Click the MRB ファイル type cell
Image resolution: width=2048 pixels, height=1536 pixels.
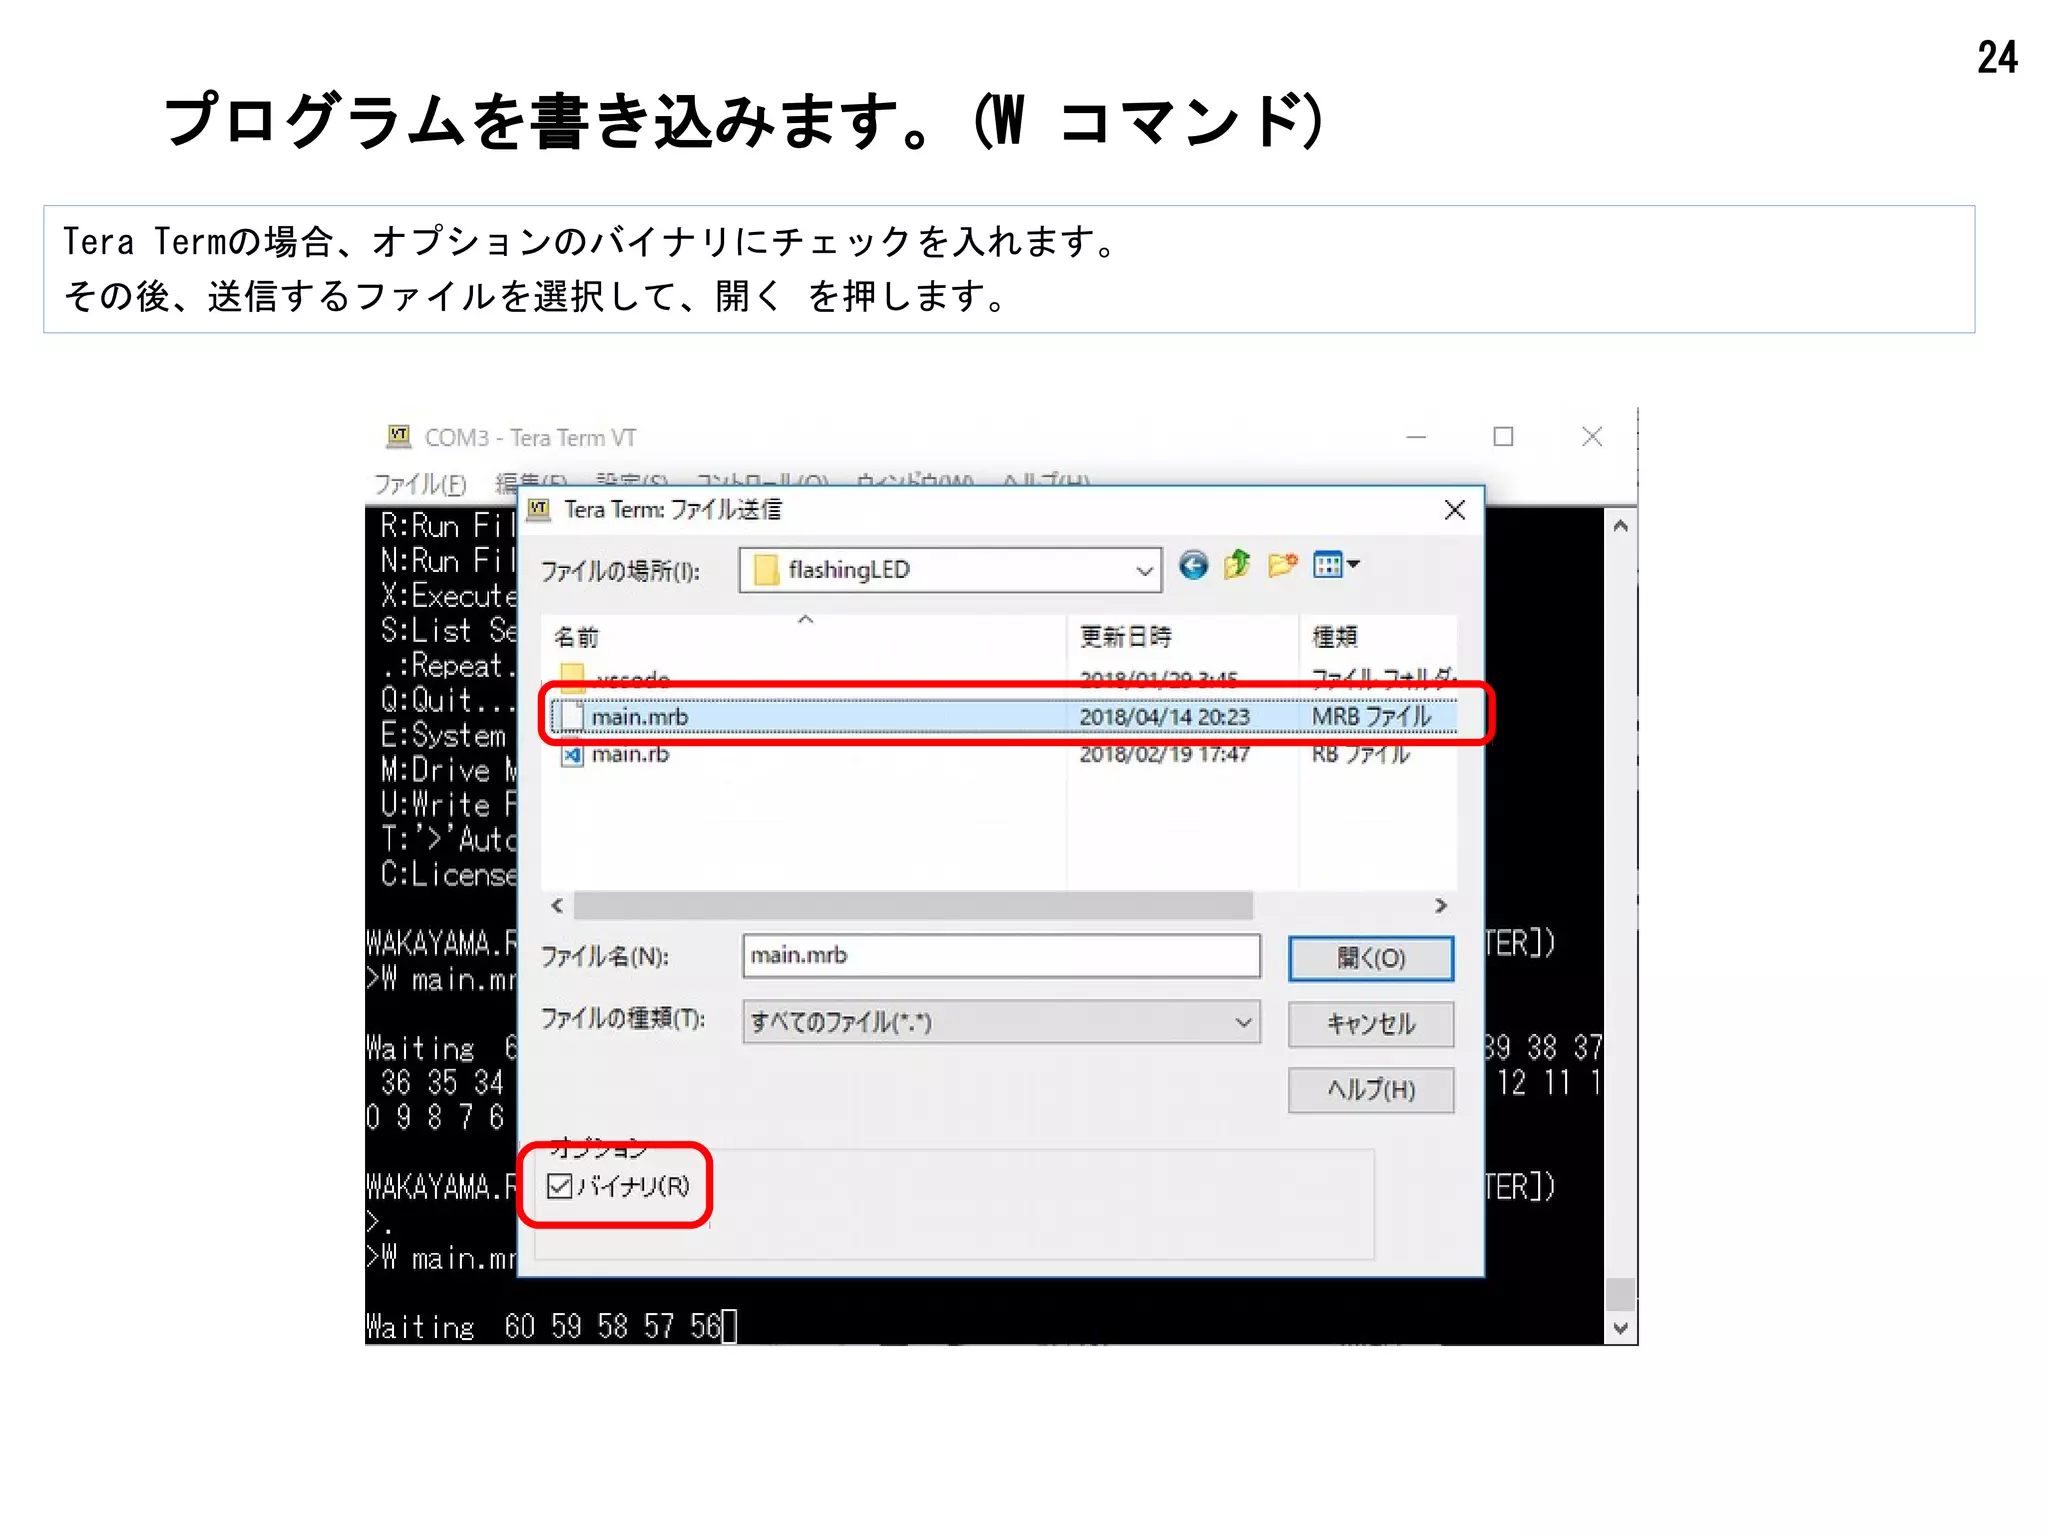pyautogui.click(x=1371, y=716)
